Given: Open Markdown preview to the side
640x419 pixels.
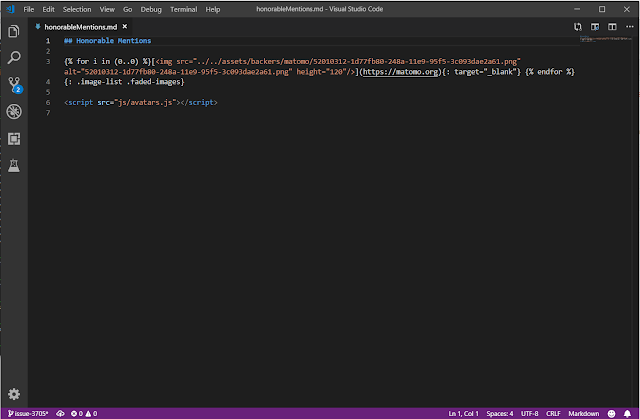Looking at the screenshot, I should click(x=595, y=27).
